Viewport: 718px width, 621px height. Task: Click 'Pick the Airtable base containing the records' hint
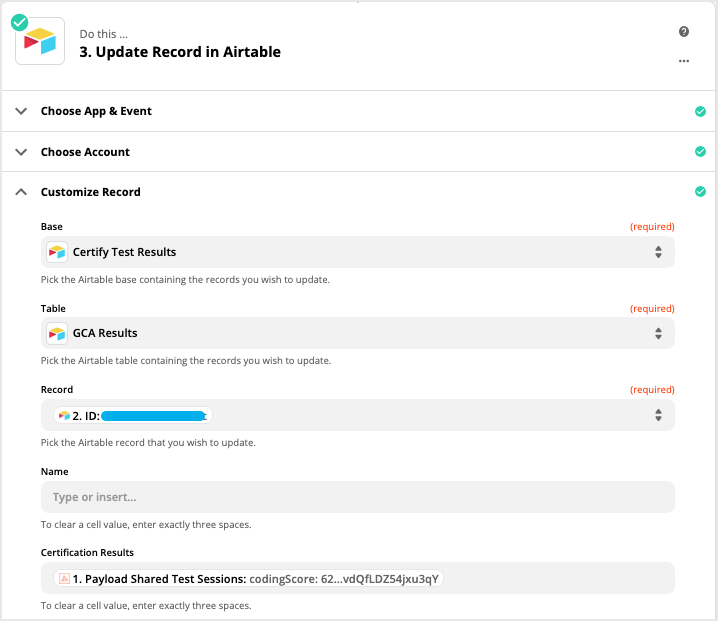(185, 280)
